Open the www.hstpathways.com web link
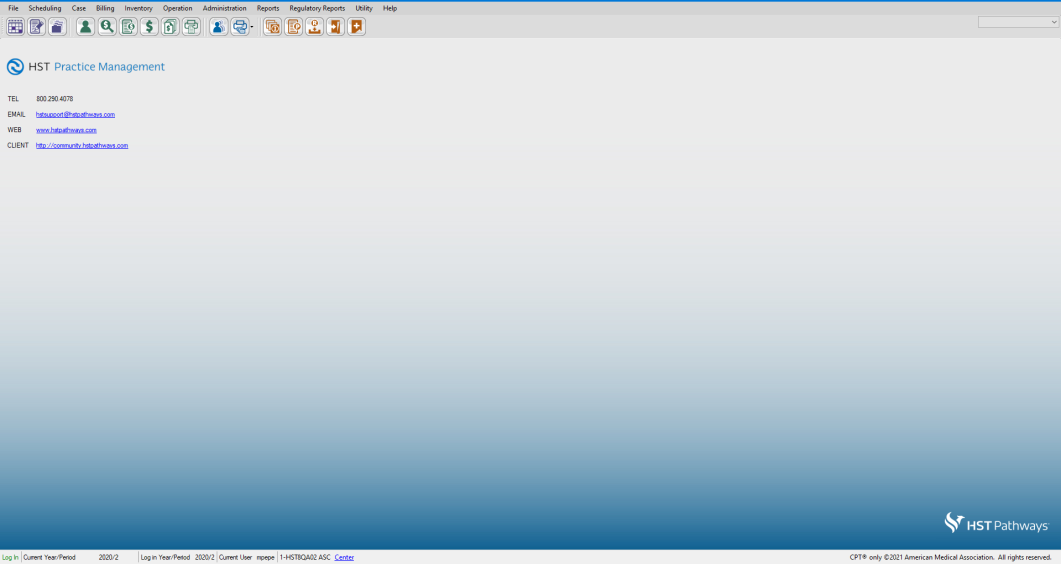 [66, 130]
